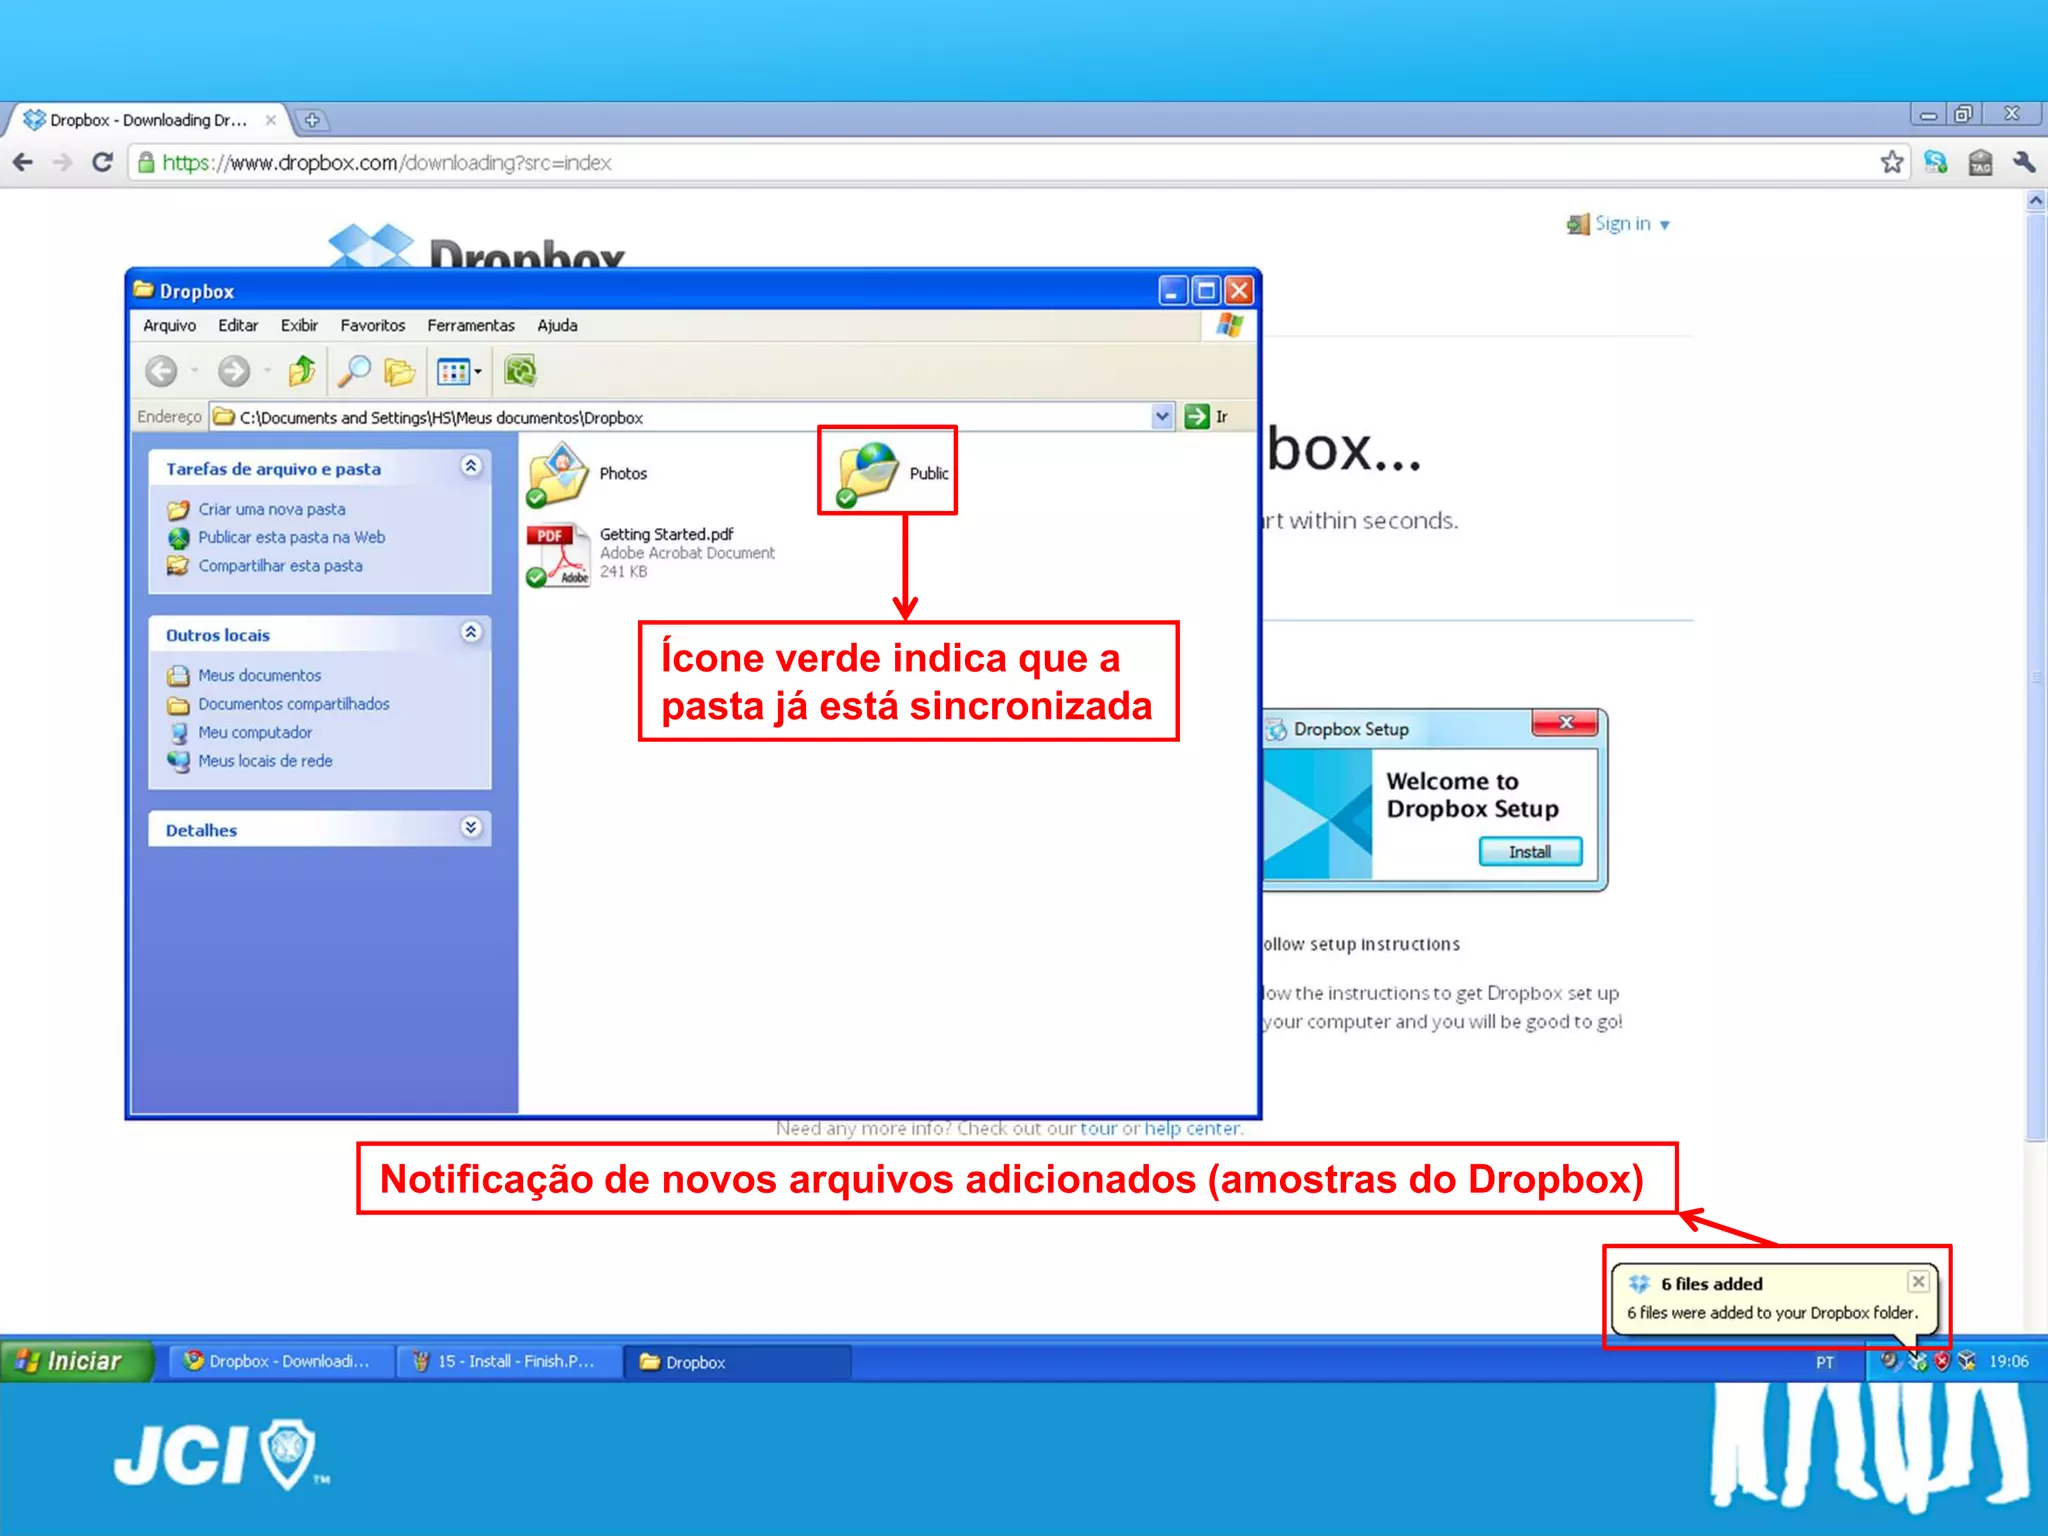Open the Sign in dropdown
The width and height of the screenshot is (2048, 1536).
coord(1620,224)
